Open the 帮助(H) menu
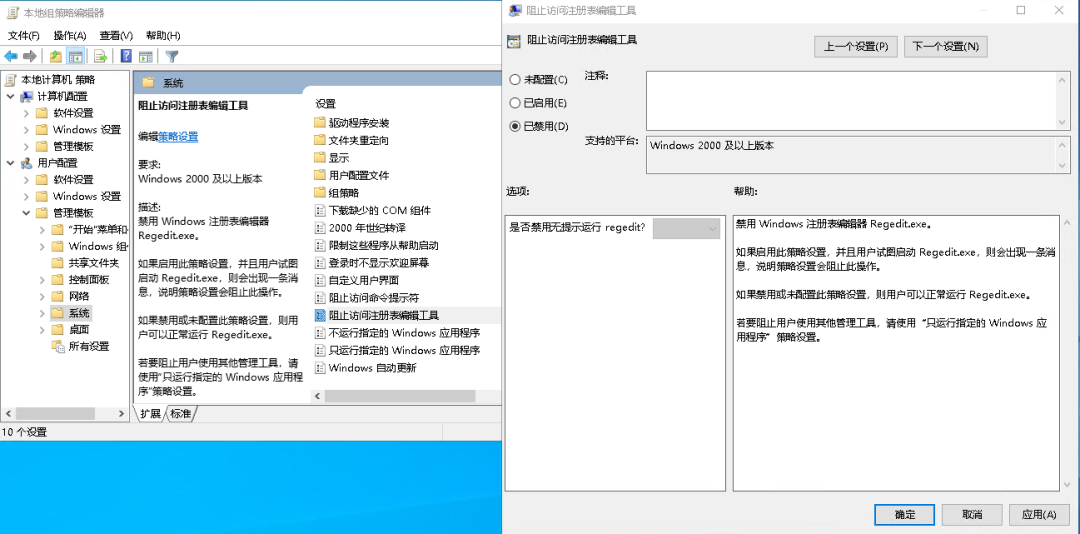 163,35
